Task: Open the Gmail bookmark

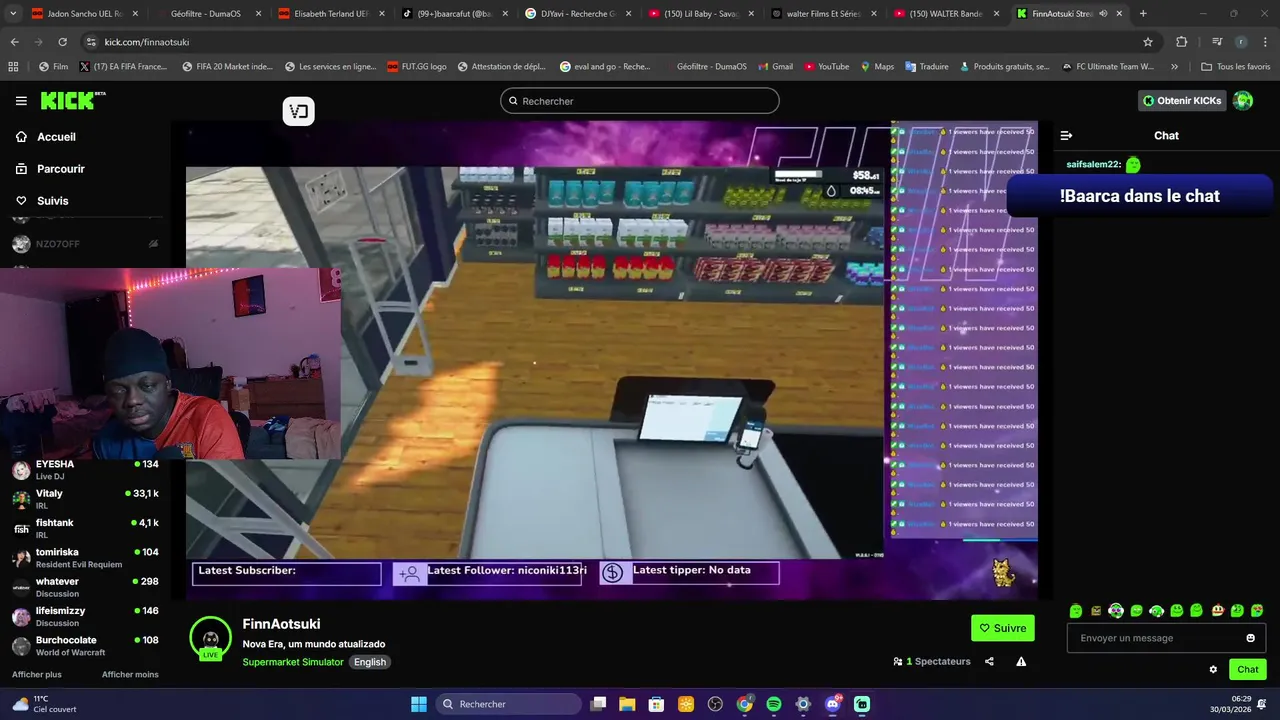Action: pyautogui.click(x=774, y=67)
